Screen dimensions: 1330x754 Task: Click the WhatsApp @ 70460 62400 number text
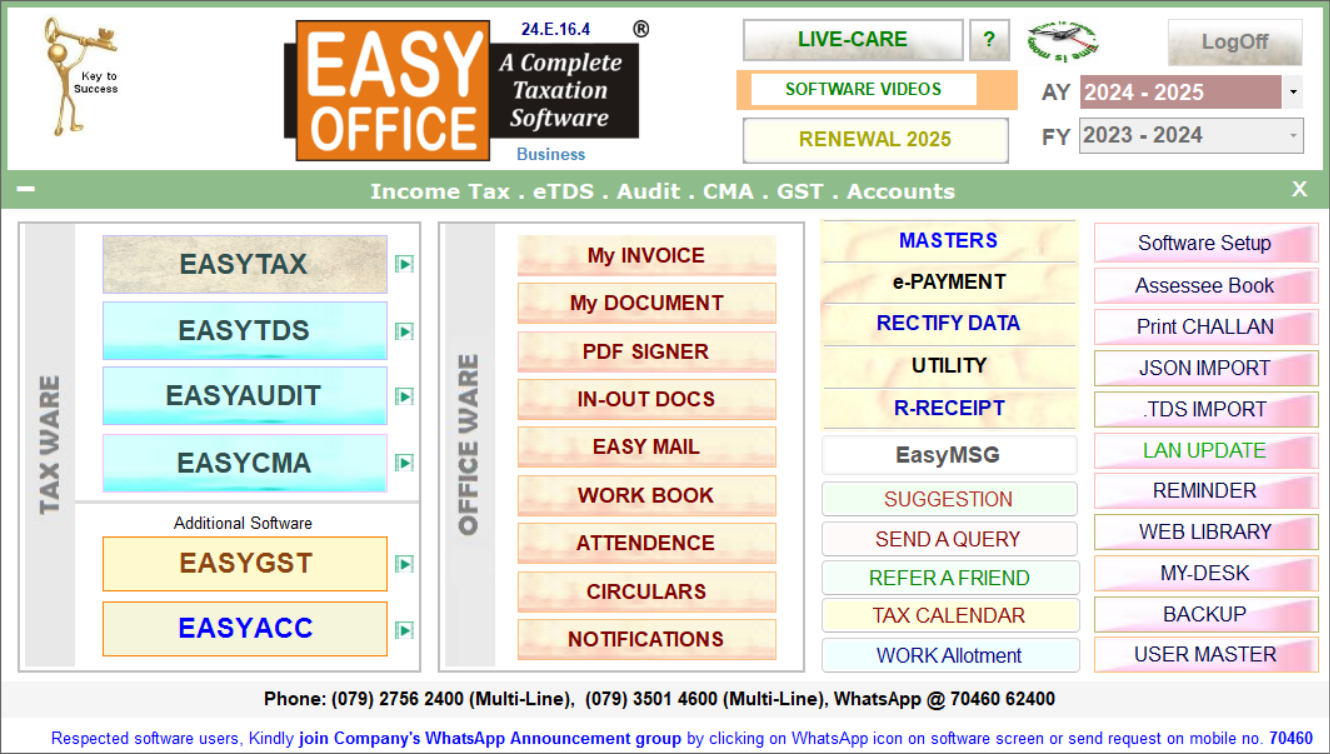[x=944, y=699]
